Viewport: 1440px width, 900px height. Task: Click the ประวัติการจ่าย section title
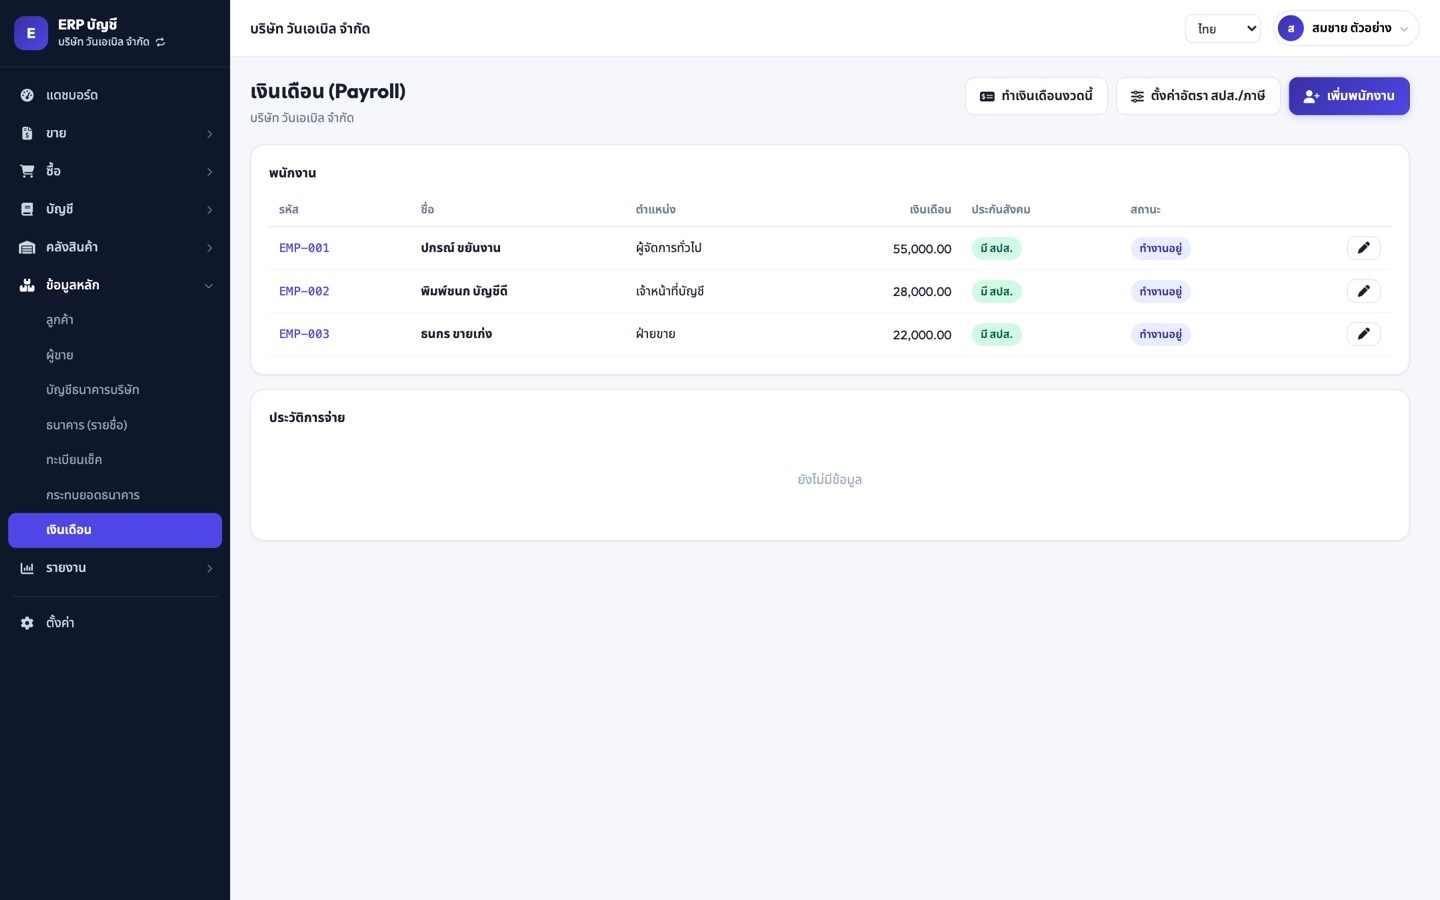(307, 418)
